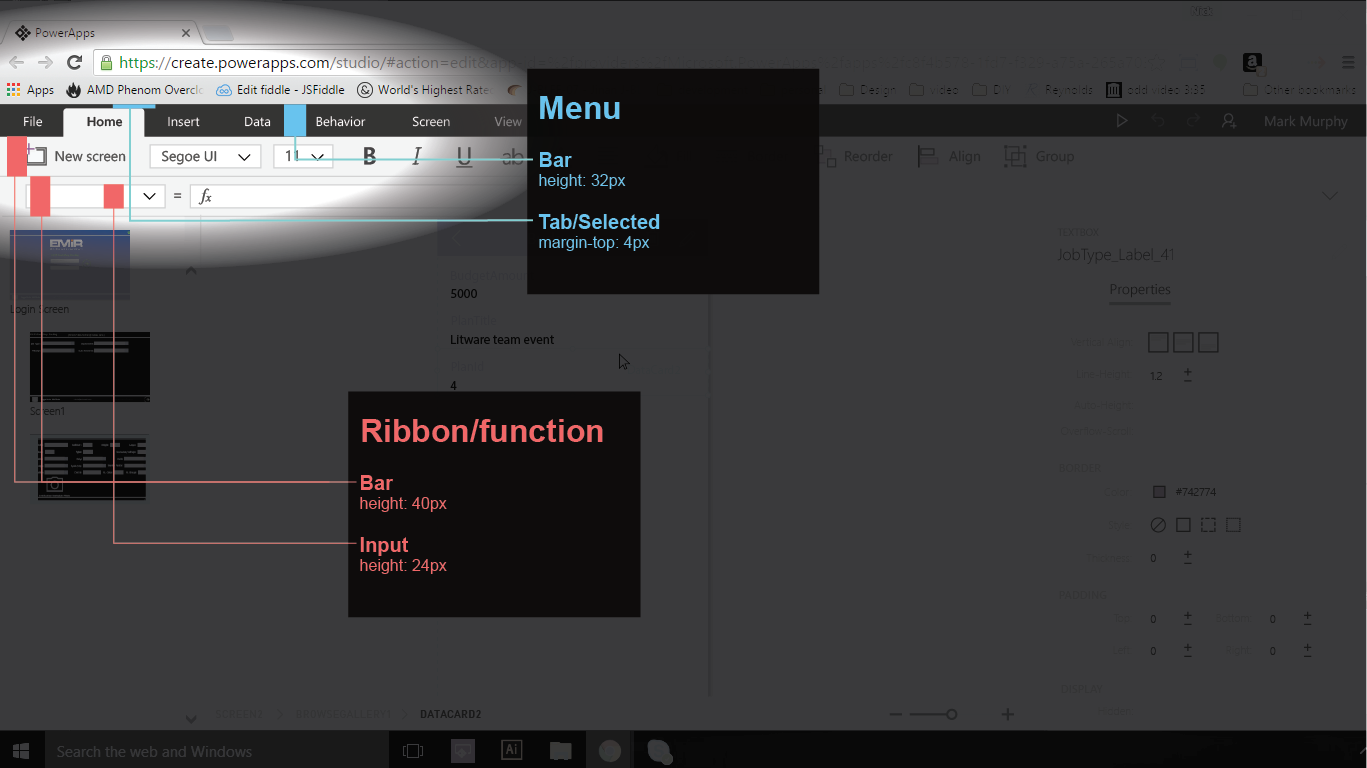
Task: Select the no-border style icon
Action: coord(1158,525)
